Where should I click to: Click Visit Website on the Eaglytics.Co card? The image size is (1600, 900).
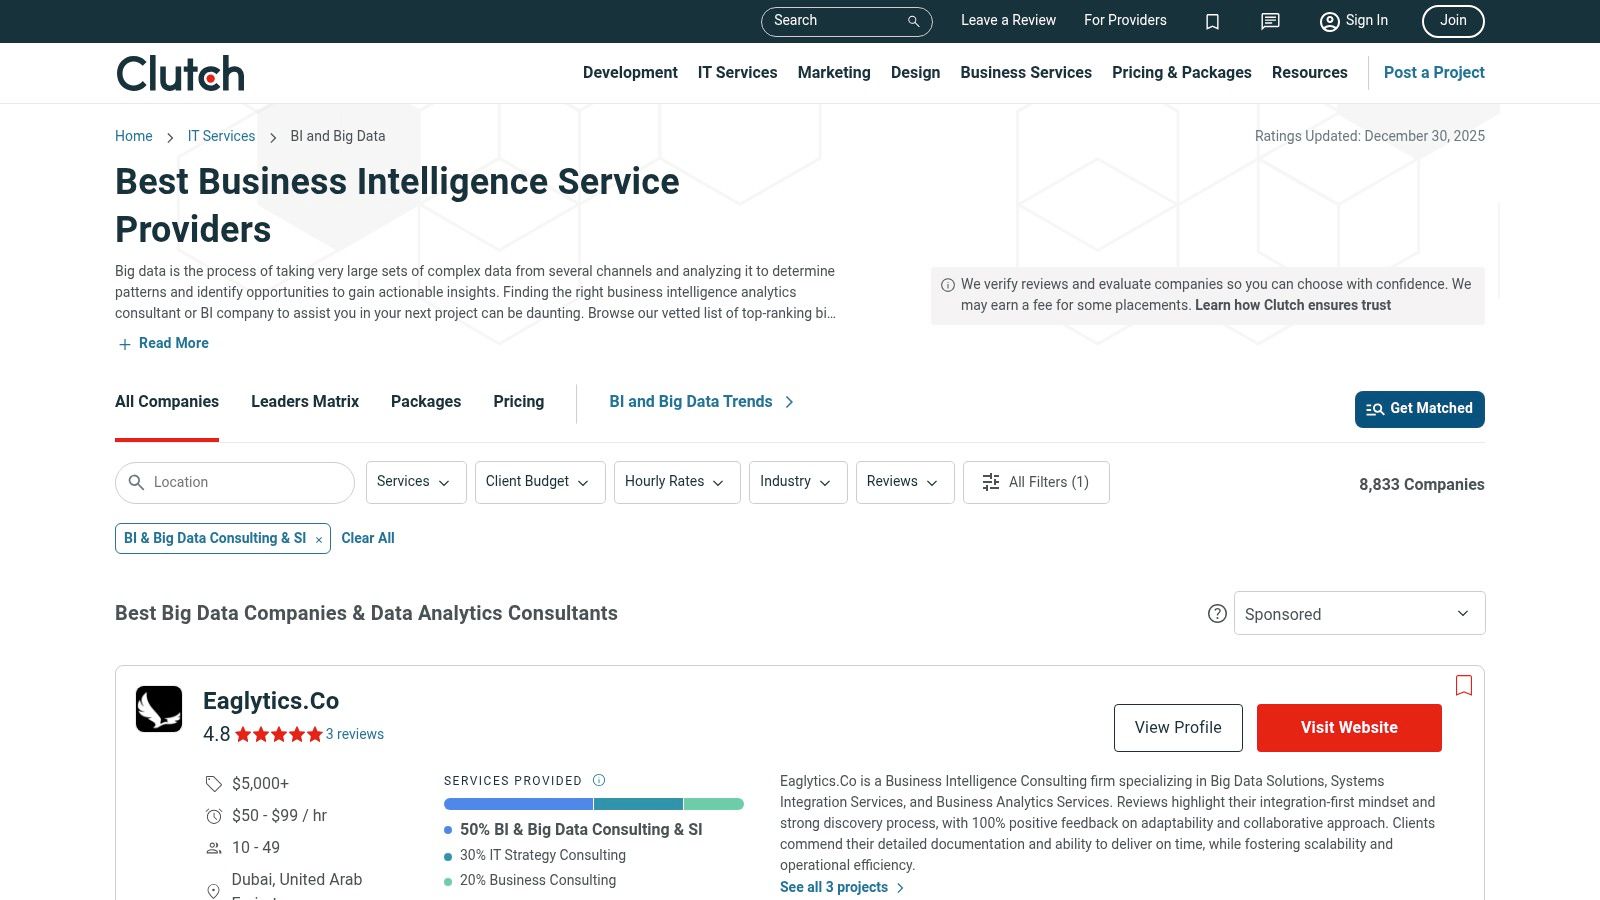[1348, 727]
